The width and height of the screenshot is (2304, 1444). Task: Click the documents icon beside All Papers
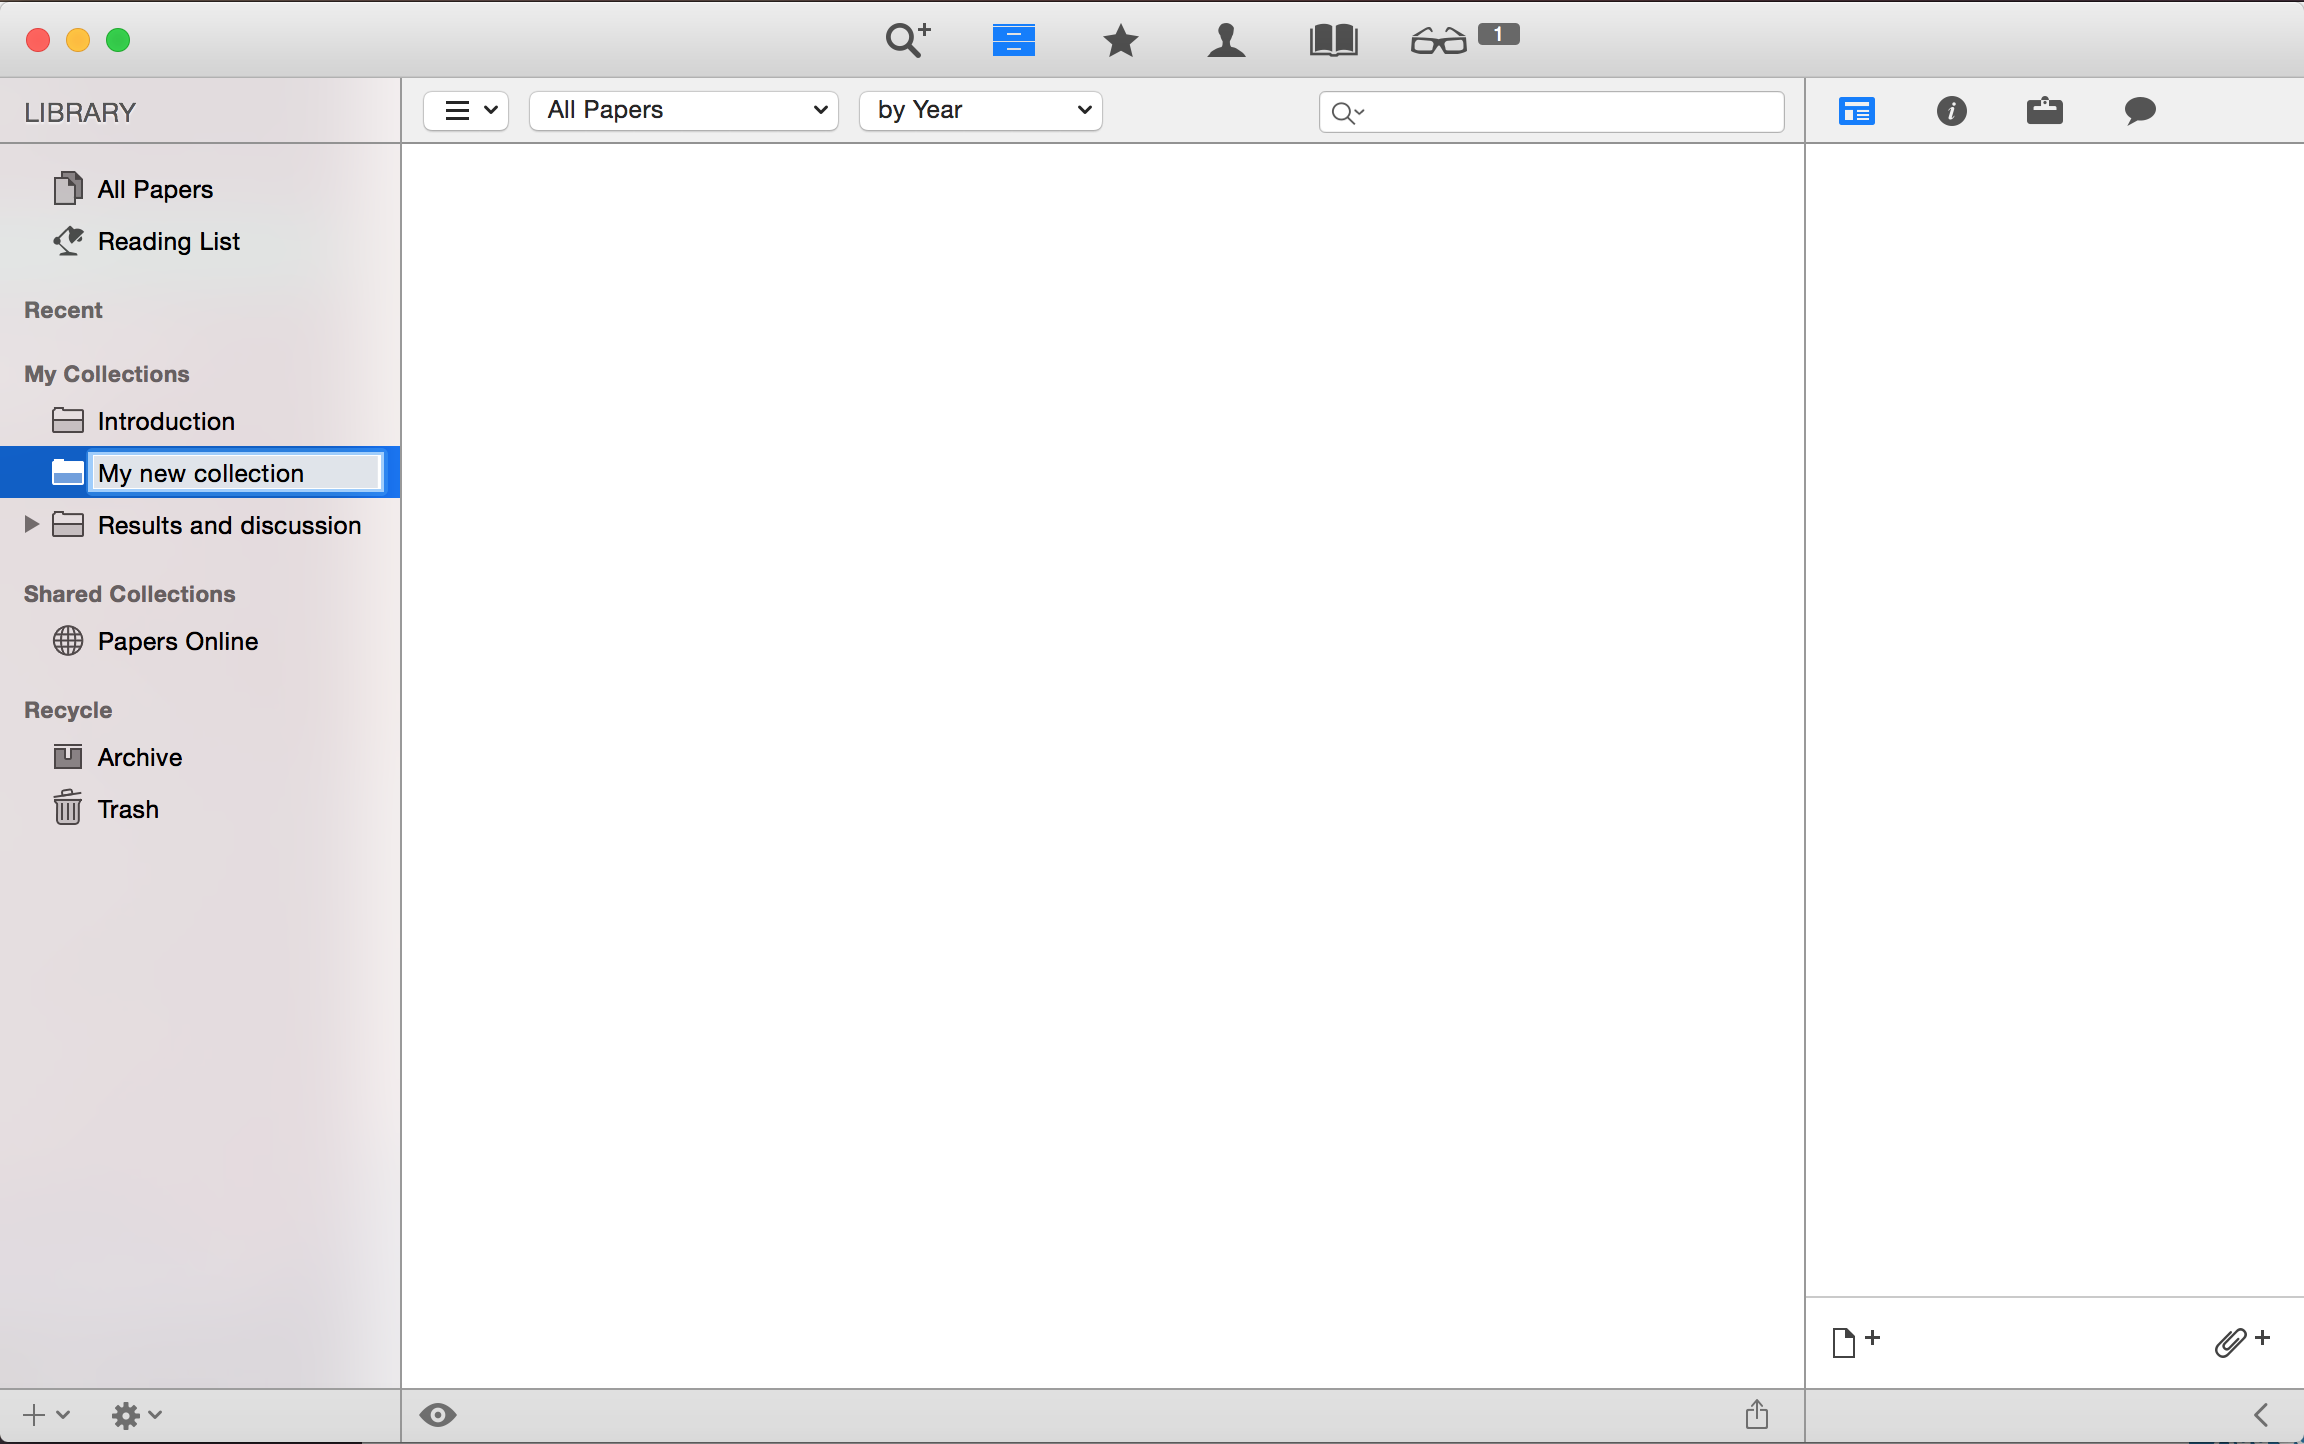pos(68,188)
